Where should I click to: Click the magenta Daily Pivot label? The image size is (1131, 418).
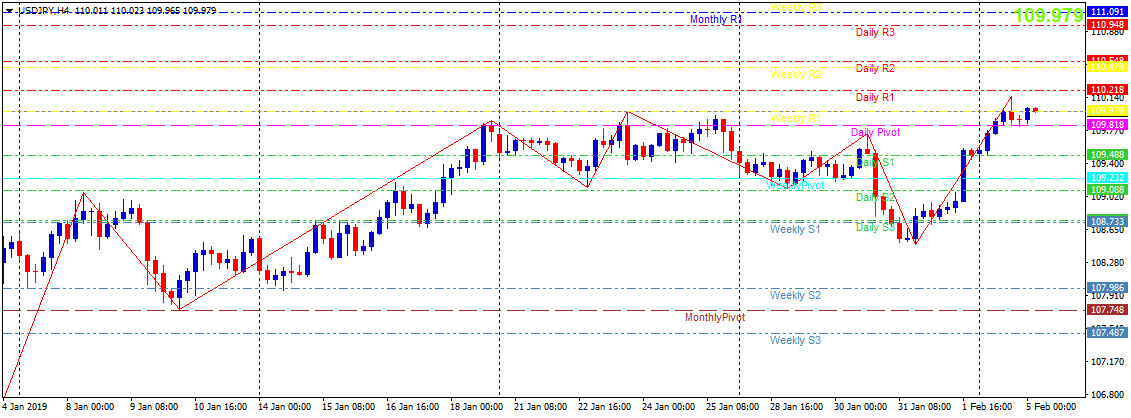pyautogui.click(x=875, y=132)
